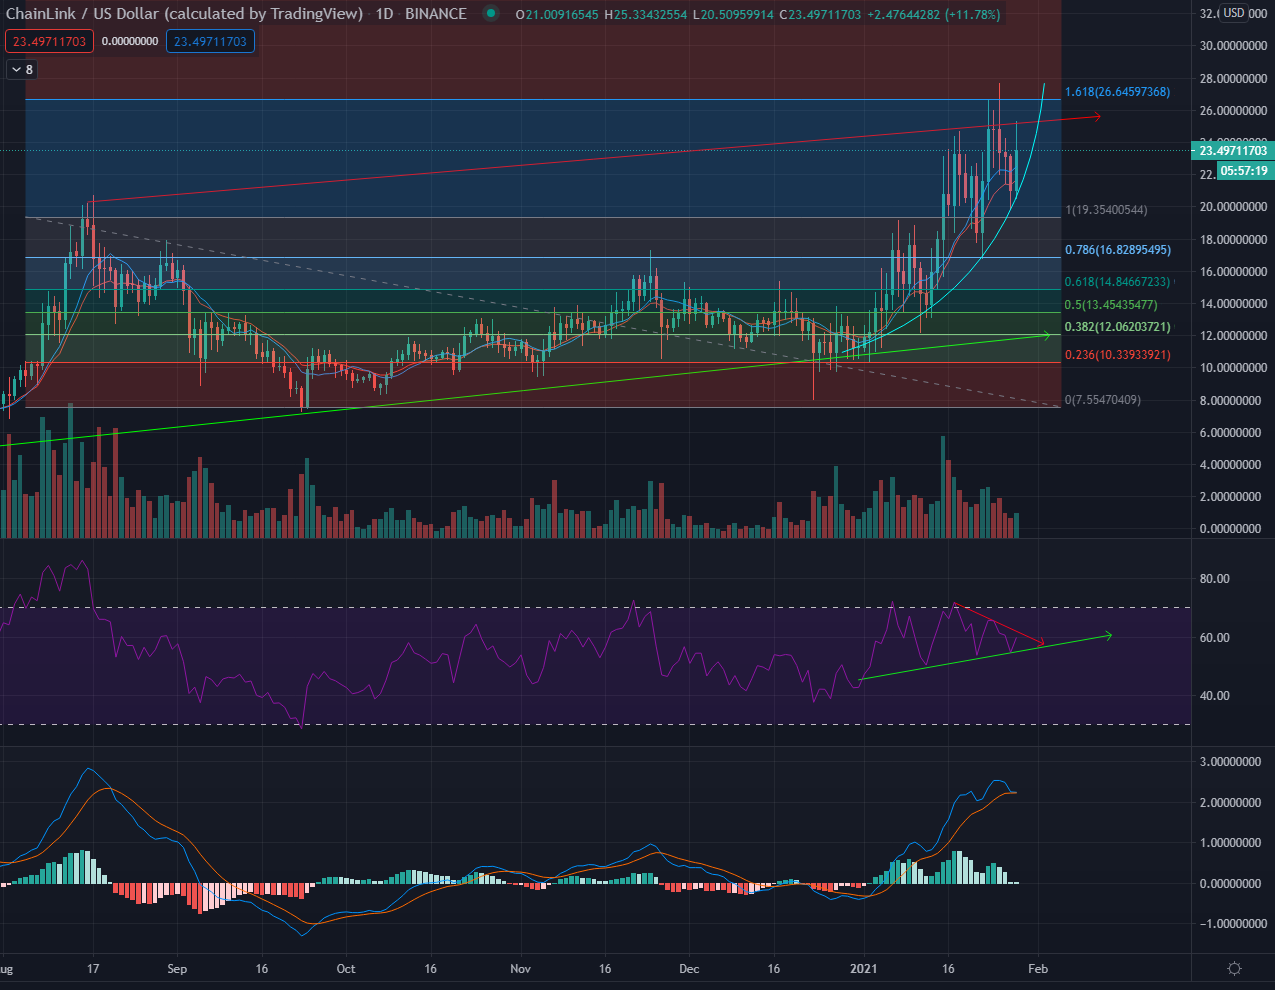Click the open value O21.00916545
The image size is (1282, 990).
[x=557, y=15]
